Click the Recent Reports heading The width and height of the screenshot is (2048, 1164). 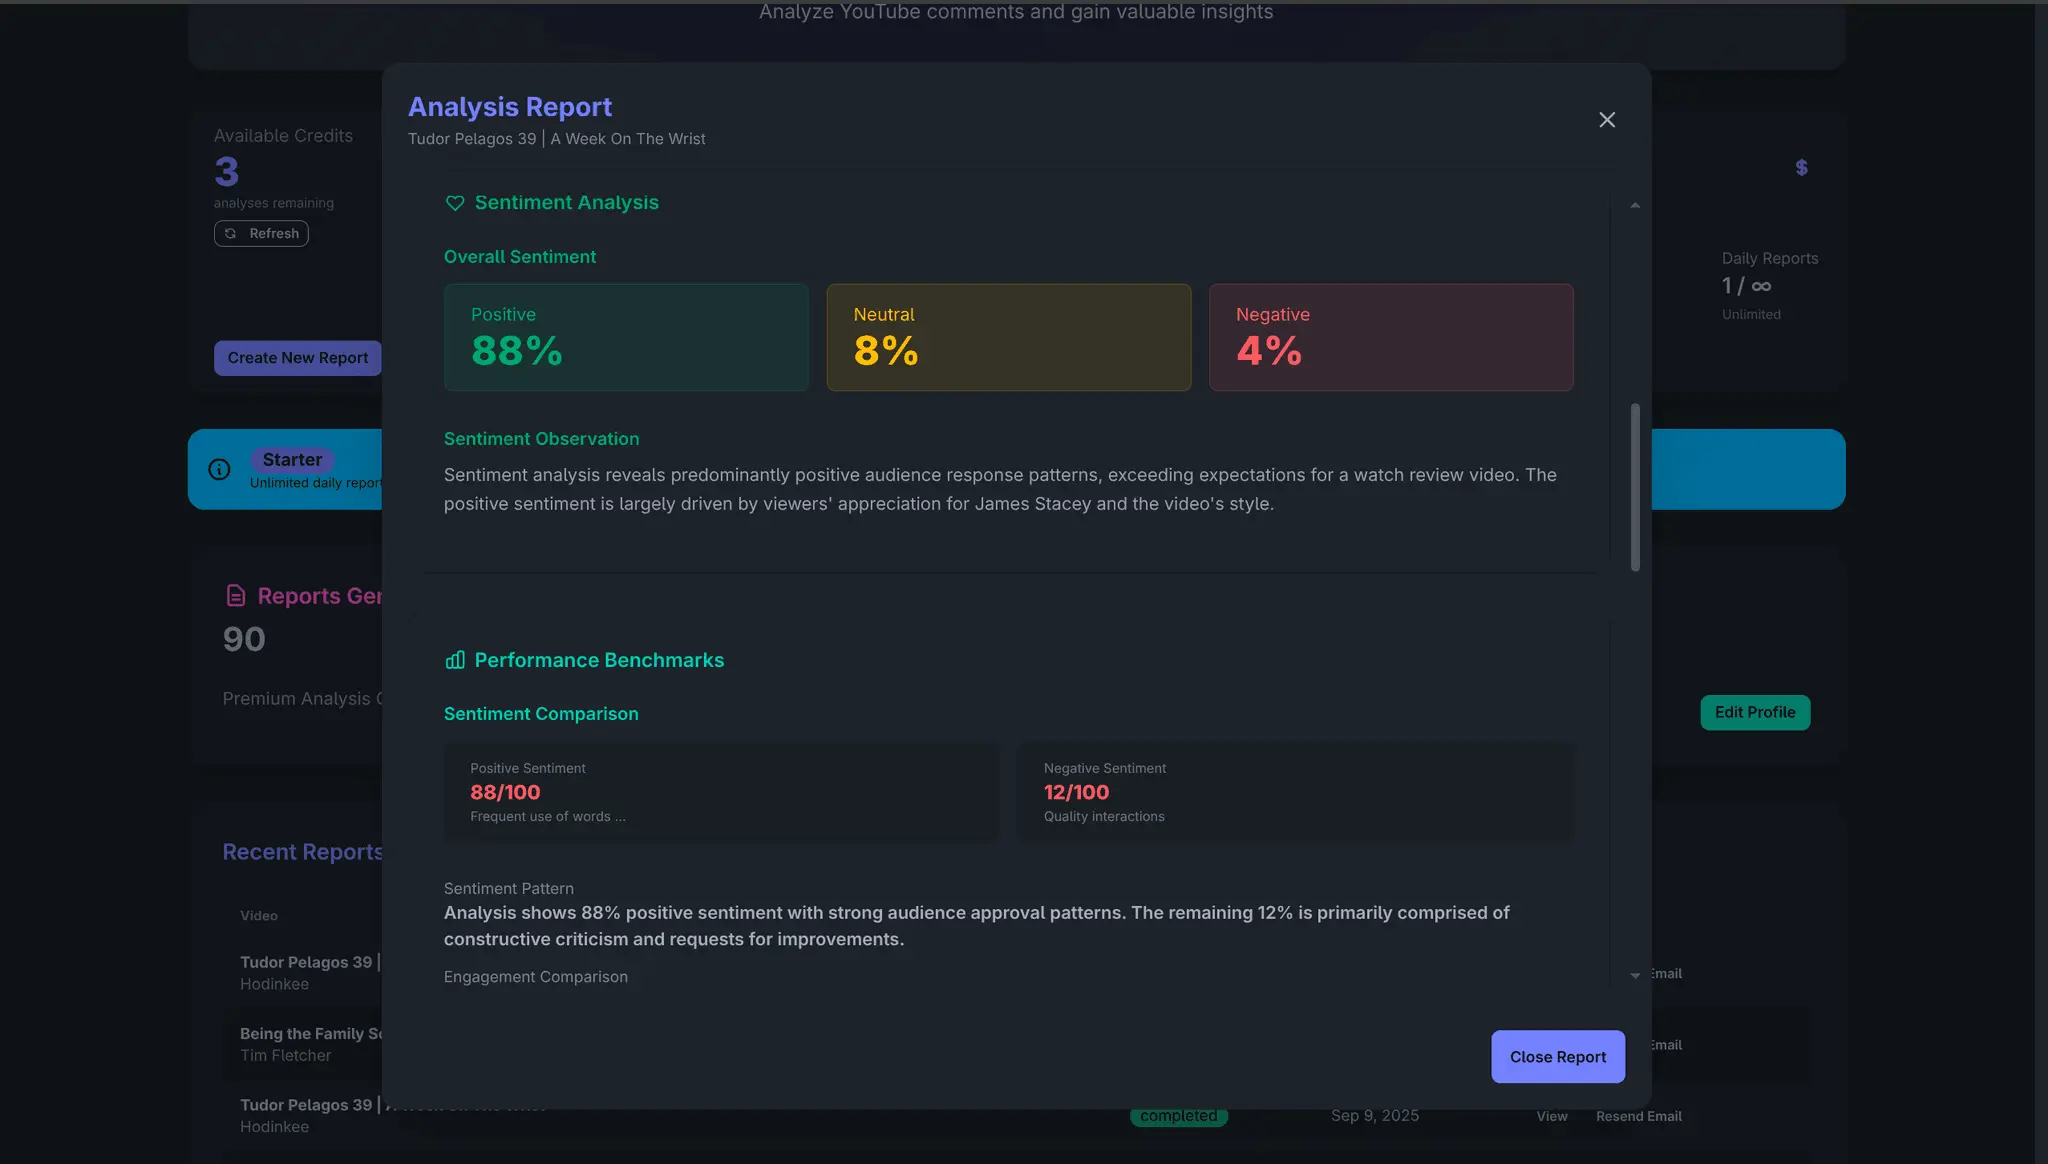click(302, 852)
